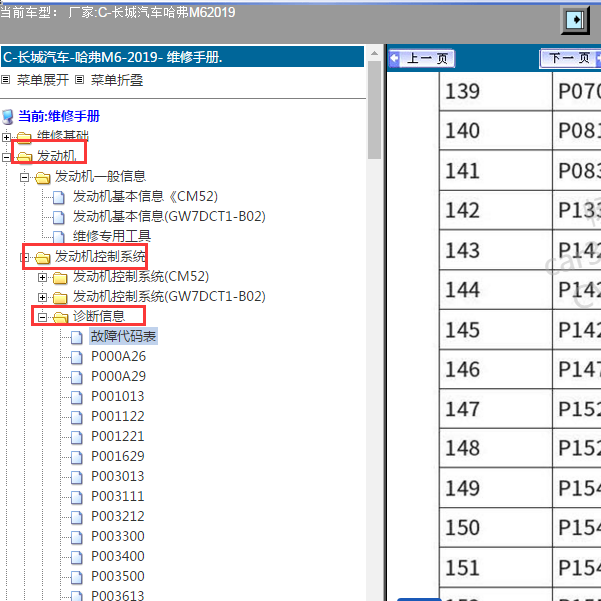Go to previous page 上一页
This screenshot has height=601, width=601.
click(421, 59)
